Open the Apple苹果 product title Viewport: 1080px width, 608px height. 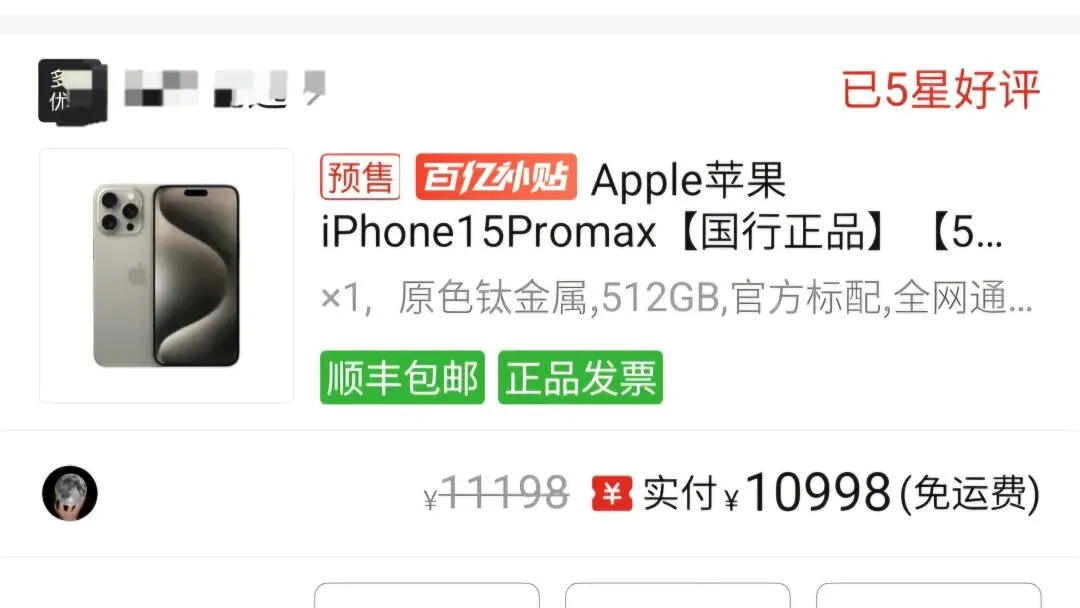688,180
